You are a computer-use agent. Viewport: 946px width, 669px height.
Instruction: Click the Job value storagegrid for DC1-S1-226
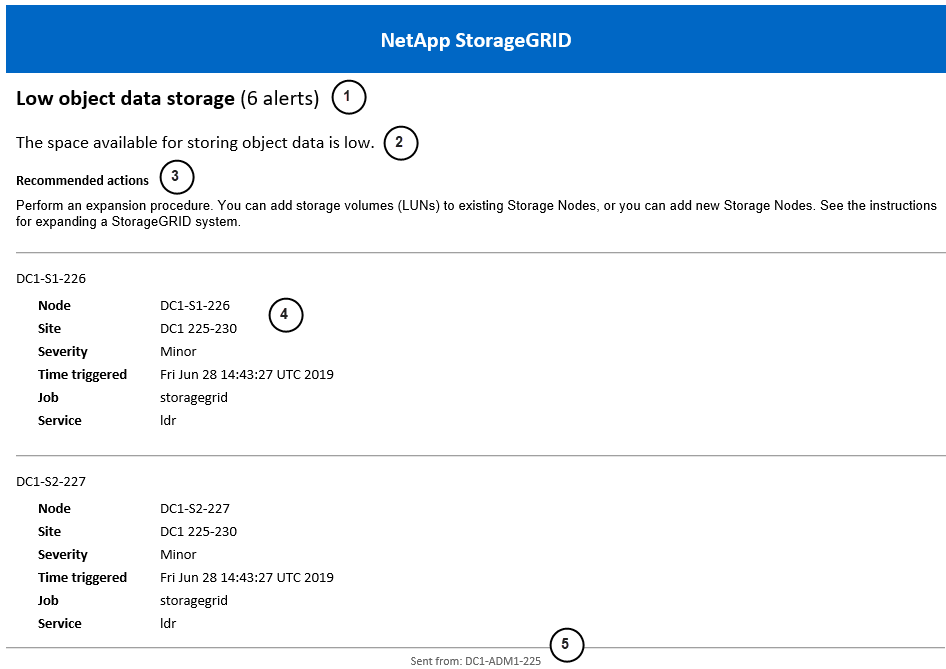click(x=194, y=398)
